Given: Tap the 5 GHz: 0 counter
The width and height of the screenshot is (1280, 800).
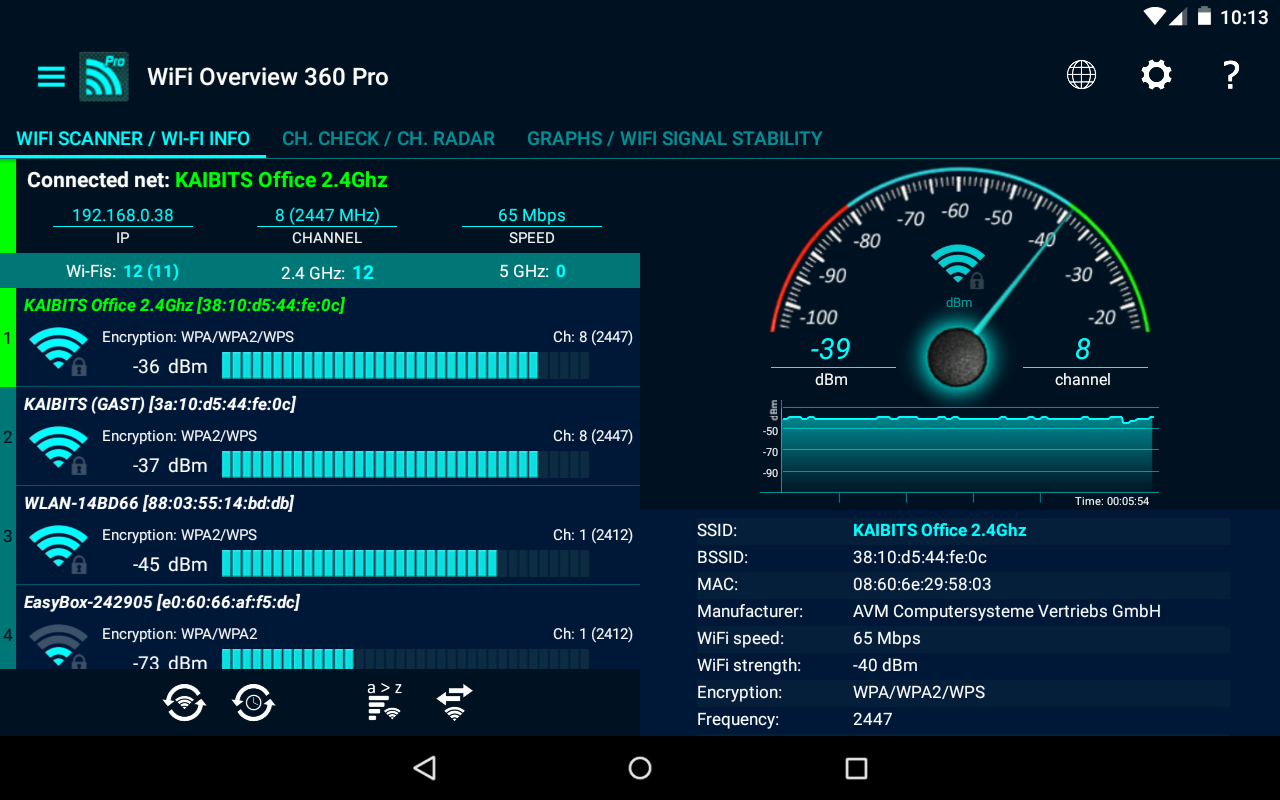Looking at the screenshot, I should pyautogui.click(x=532, y=271).
